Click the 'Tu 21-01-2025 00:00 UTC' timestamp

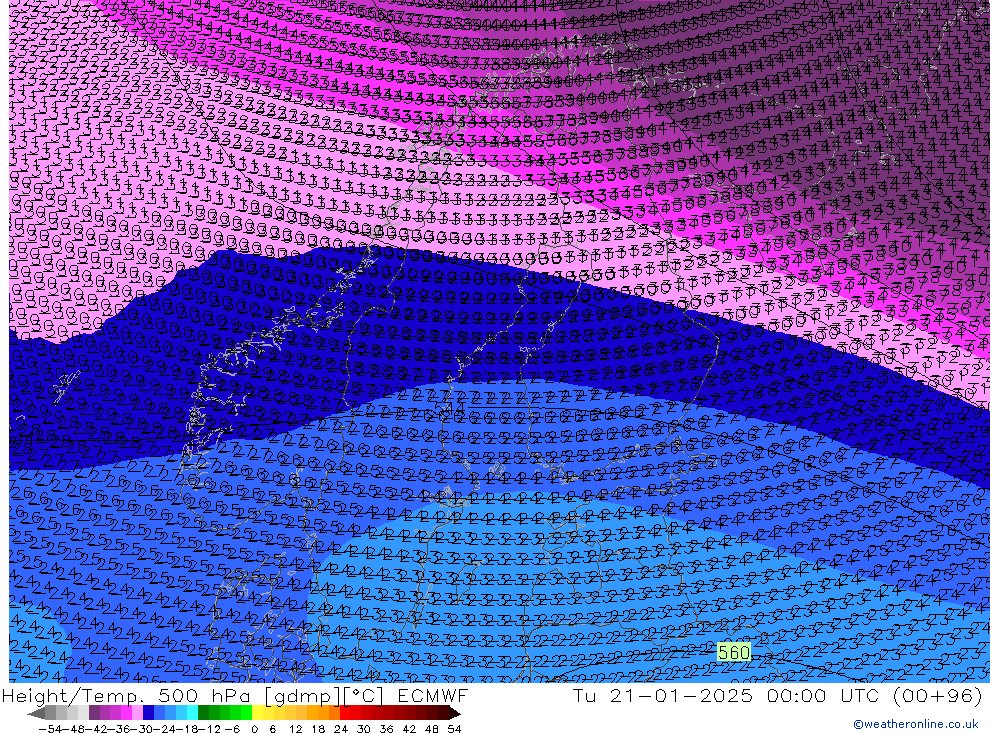click(726, 695)
